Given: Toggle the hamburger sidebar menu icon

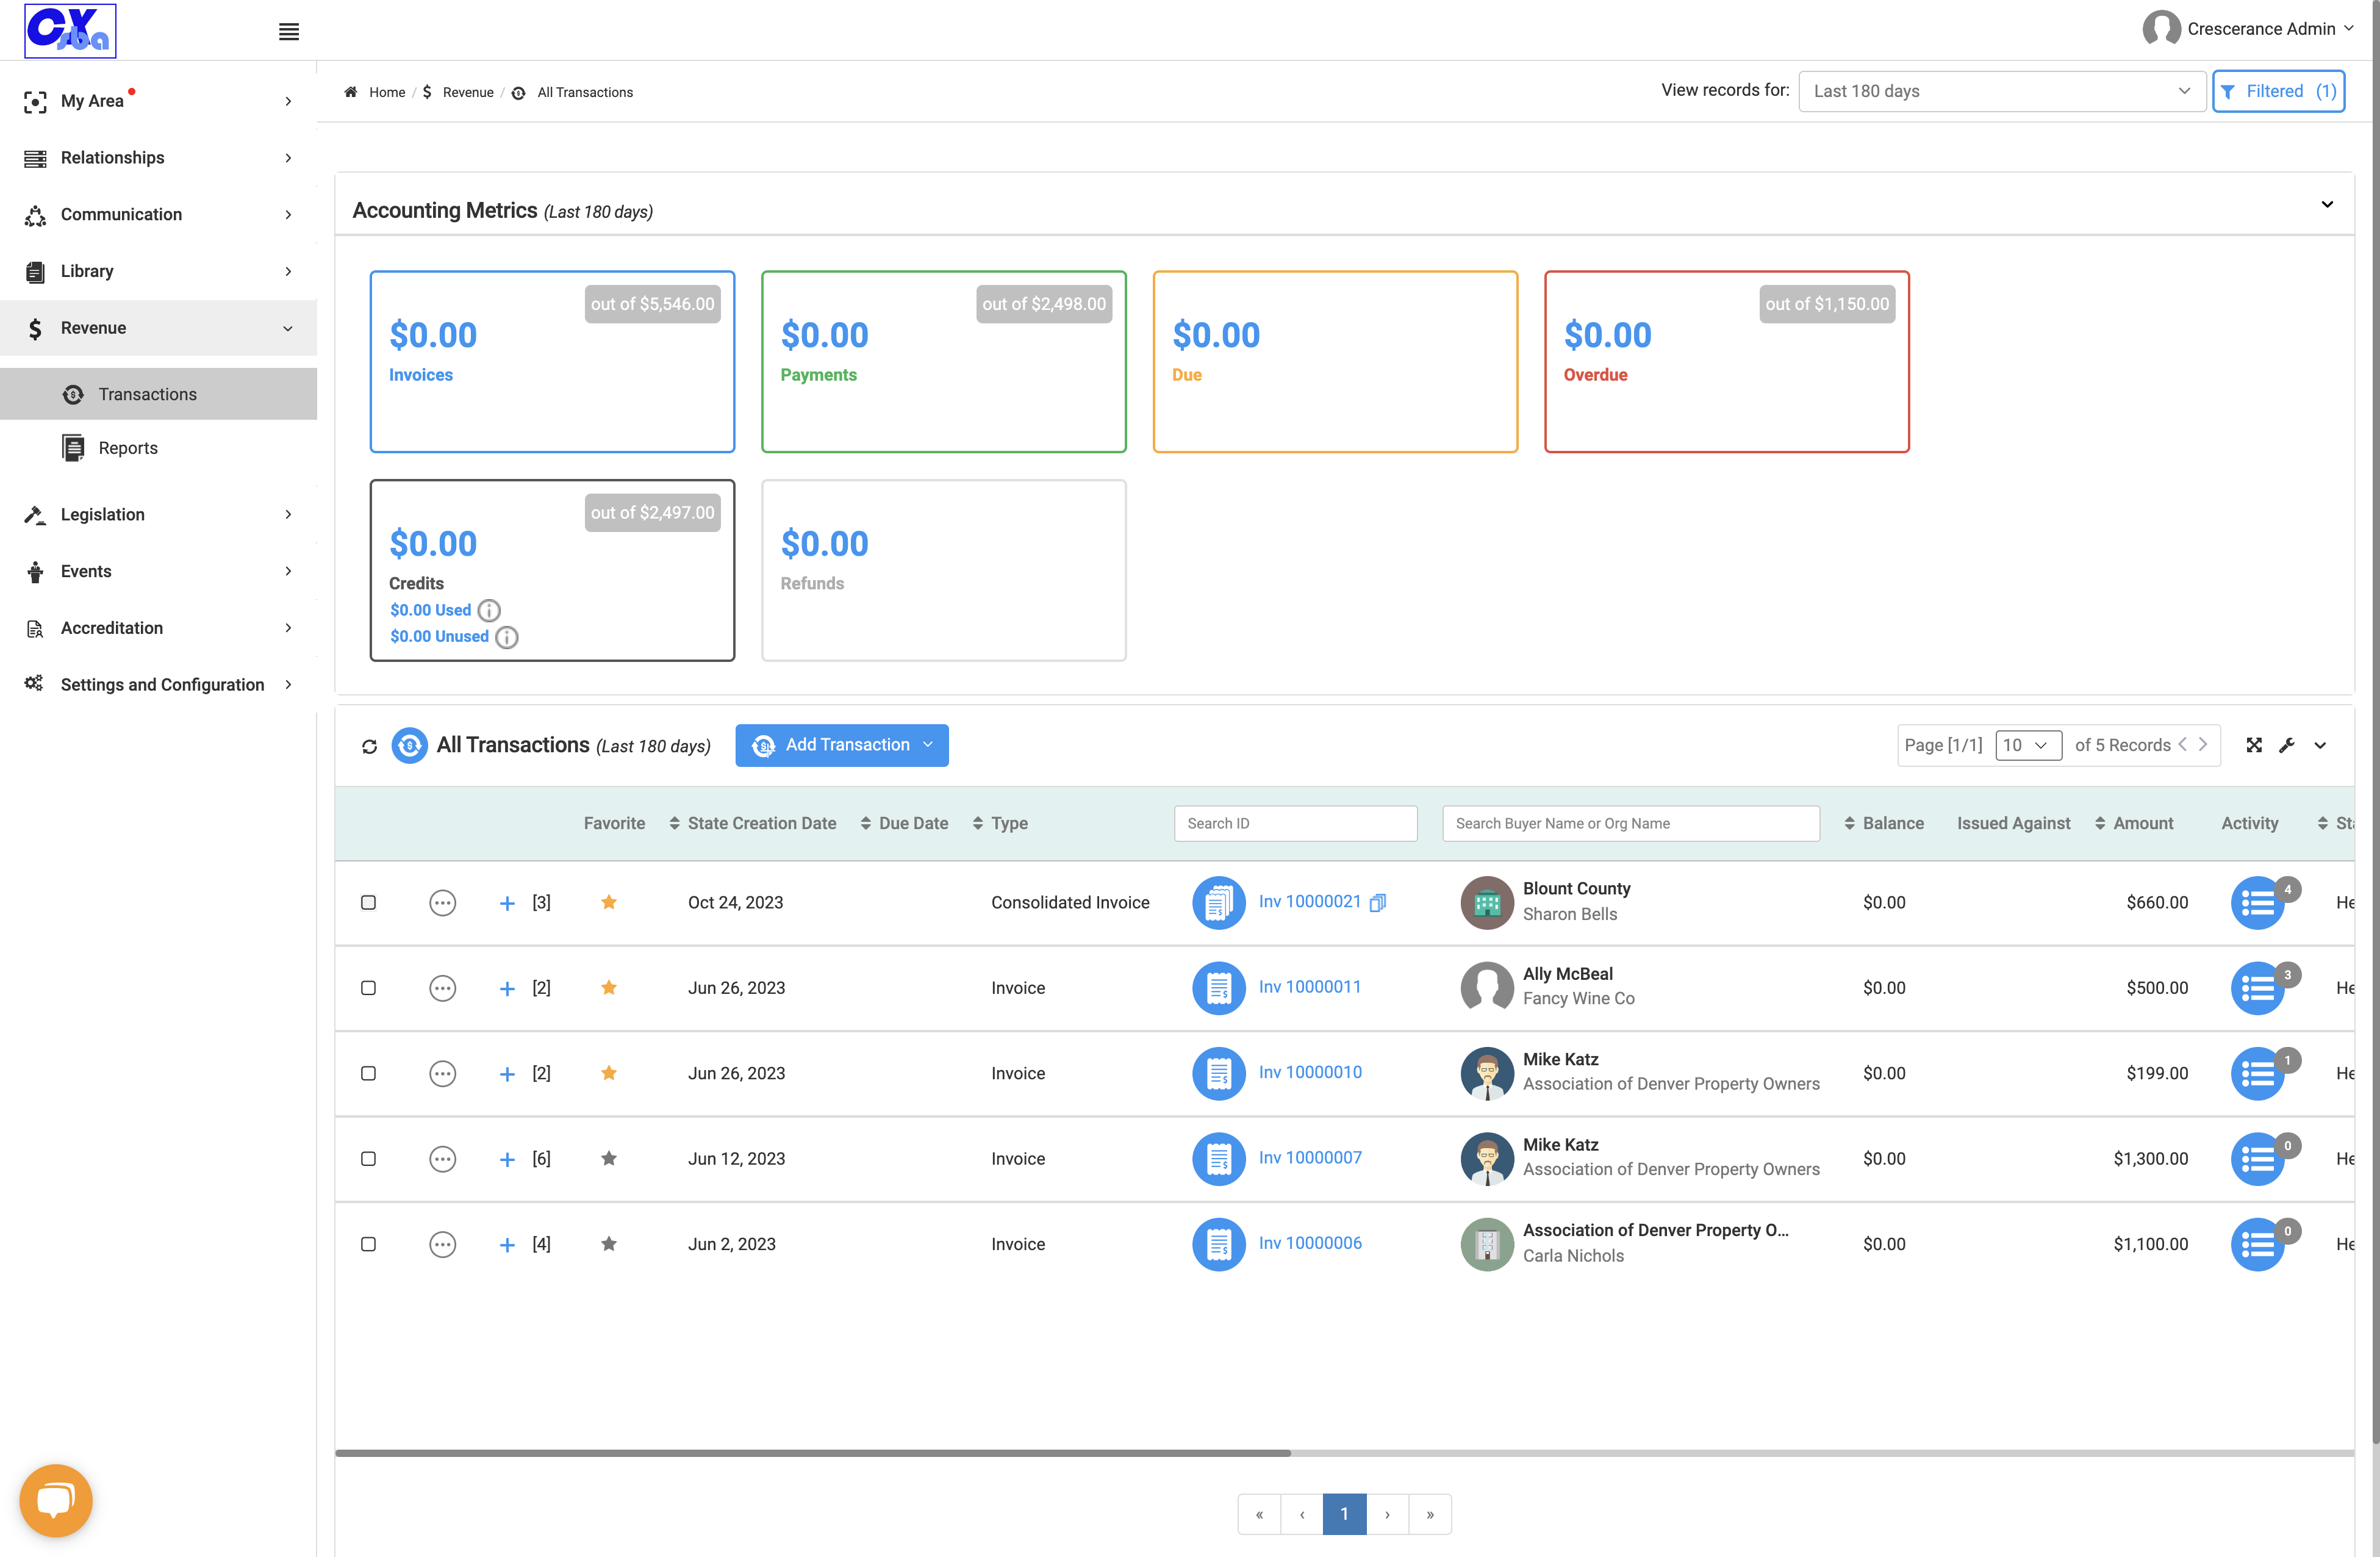Looking at the screenshot, I should [289, 32].
